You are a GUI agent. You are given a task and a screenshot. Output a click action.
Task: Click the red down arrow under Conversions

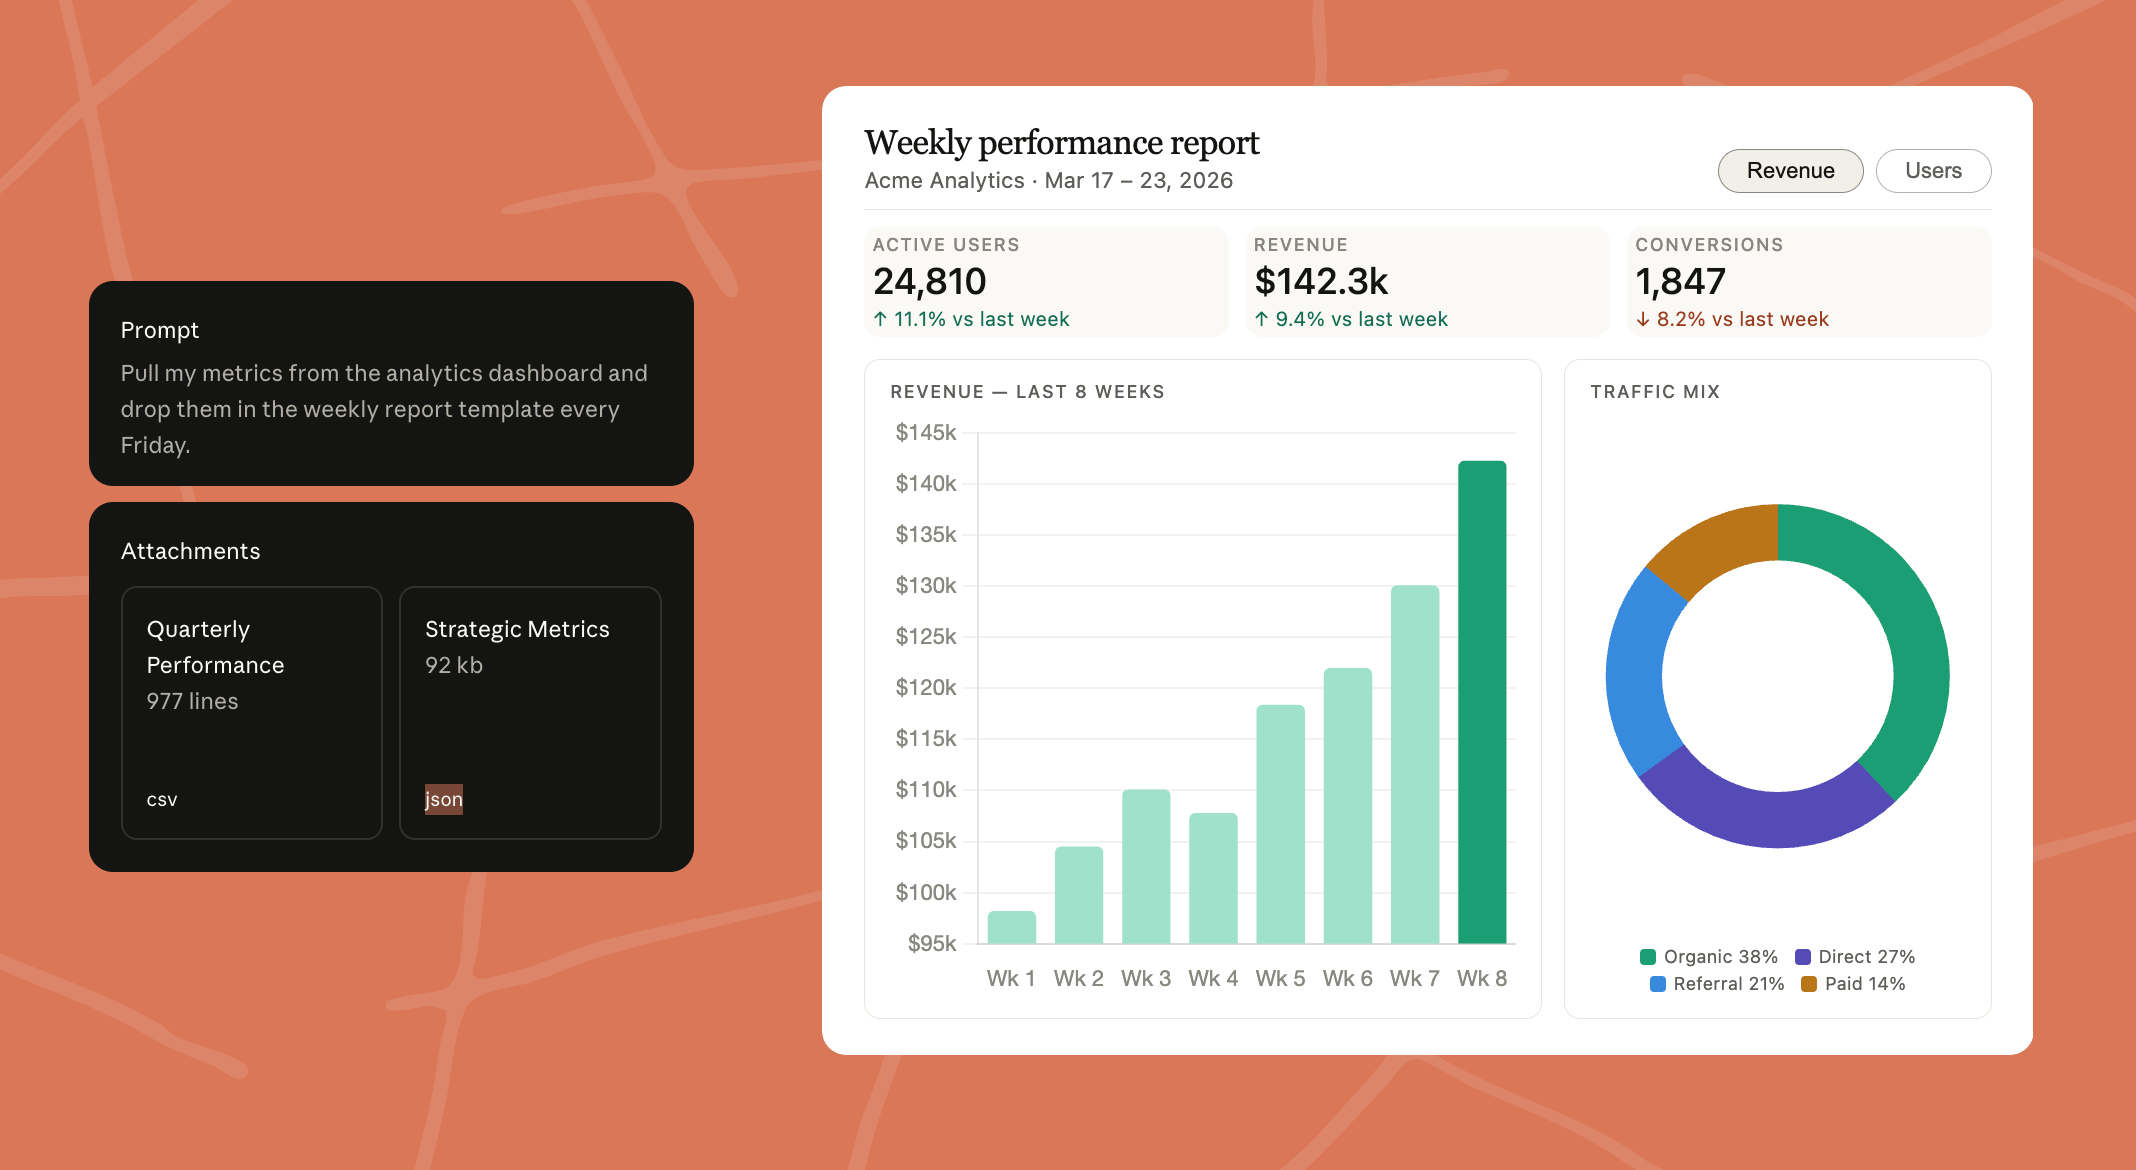[x=1643, y=319]
